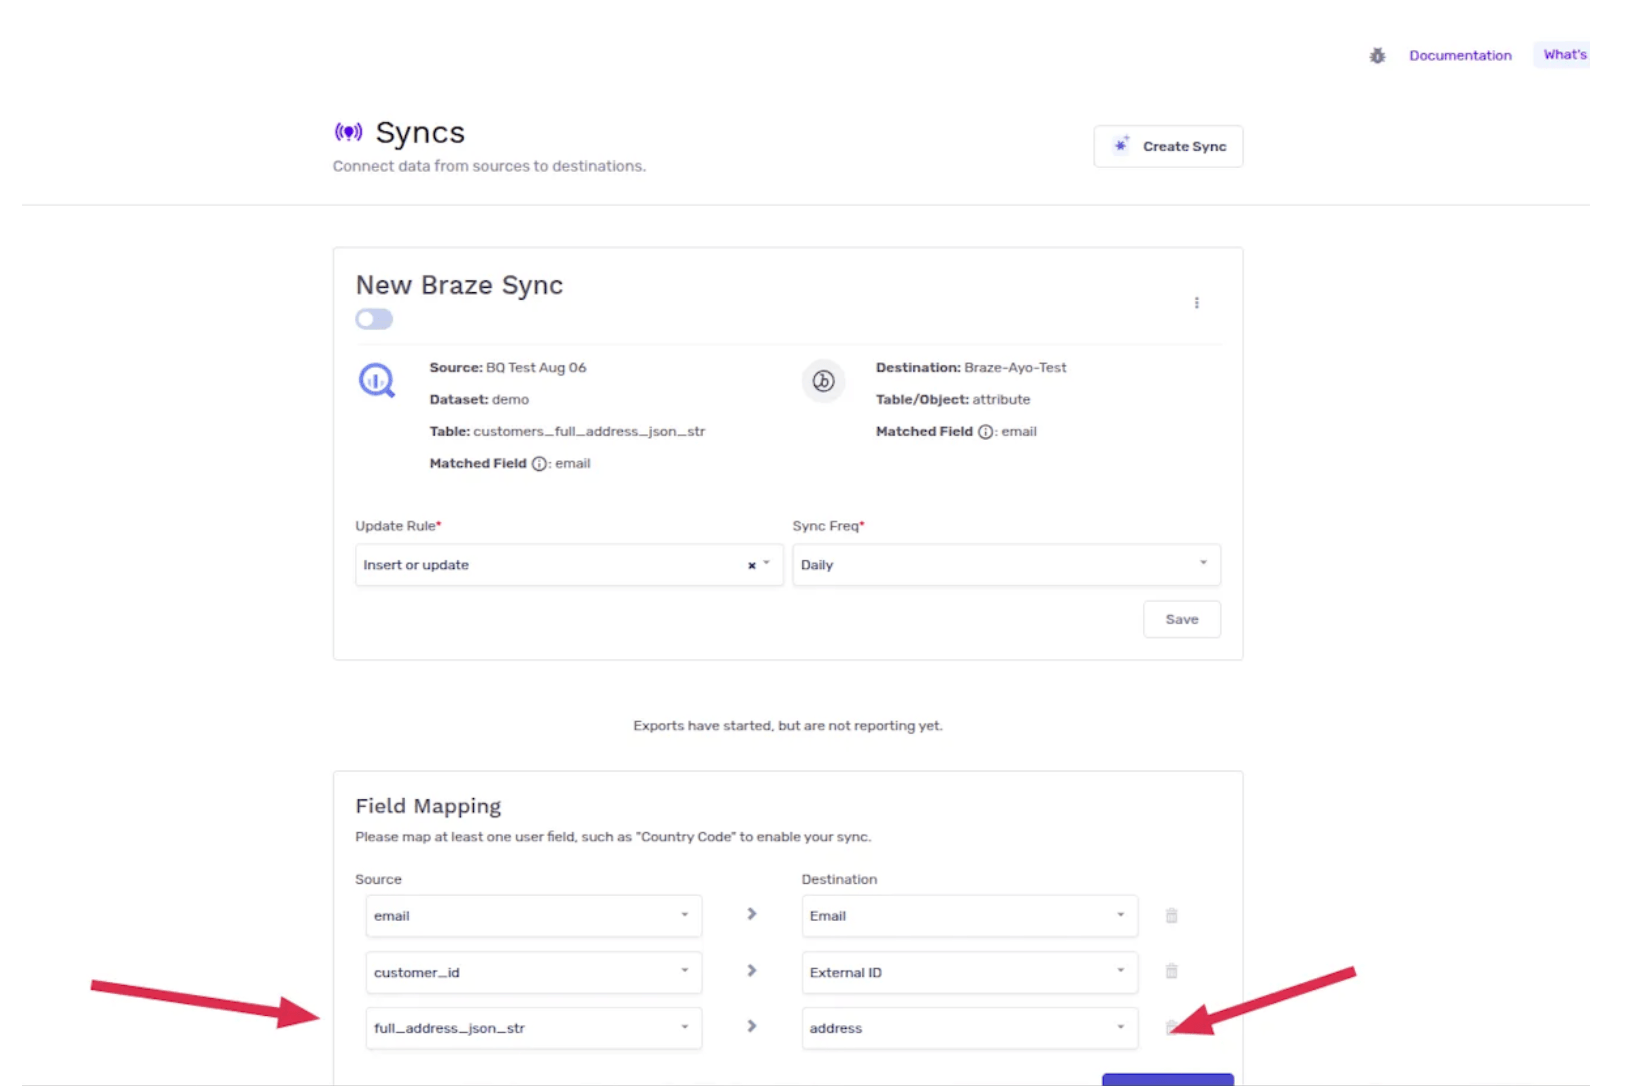Open the address destination field dropdown
The height and width of the screenshot is (1086, 1626).
tap(968, 1028)
